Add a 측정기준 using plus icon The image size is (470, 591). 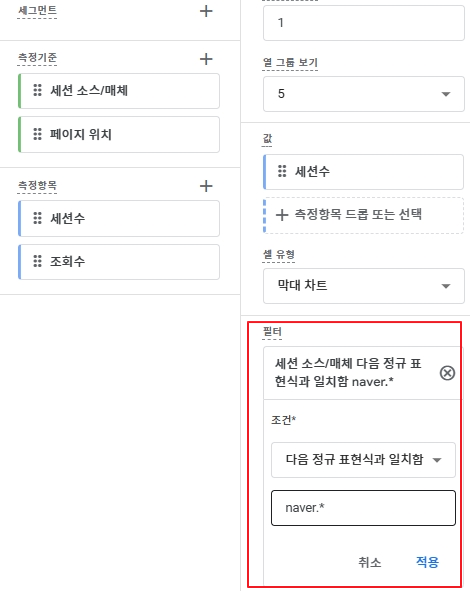point(206,59)
